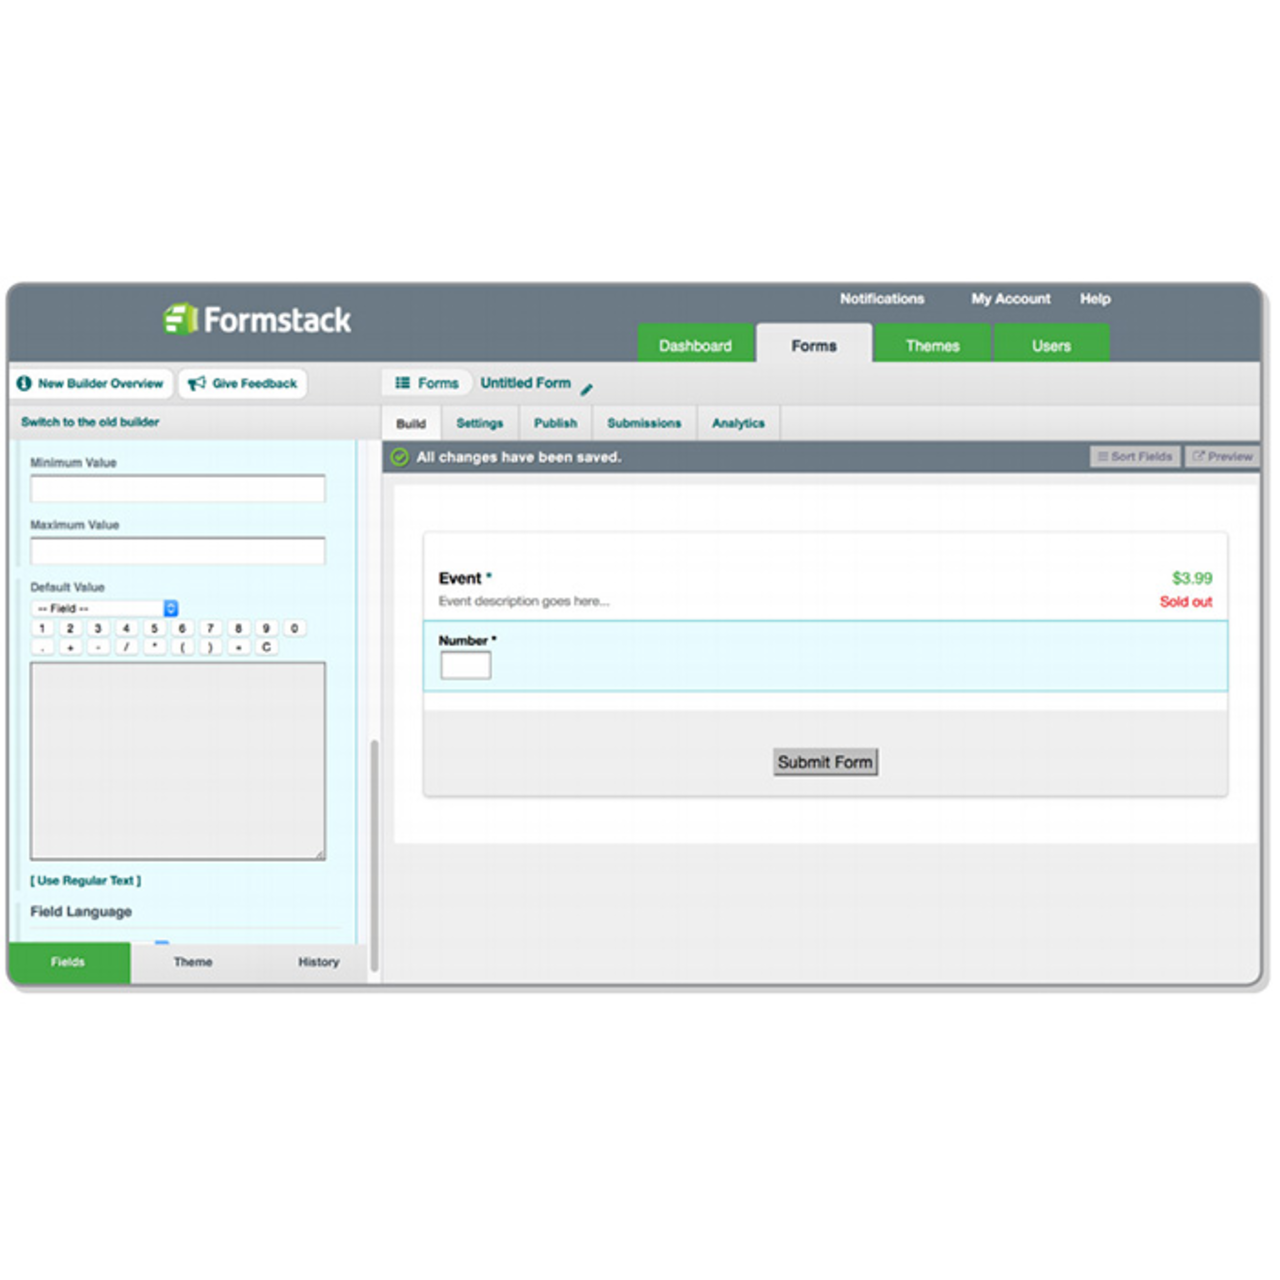Click Switch to the old builder link
This screenshot has height=1280, width=1280.
click(90, 422)
